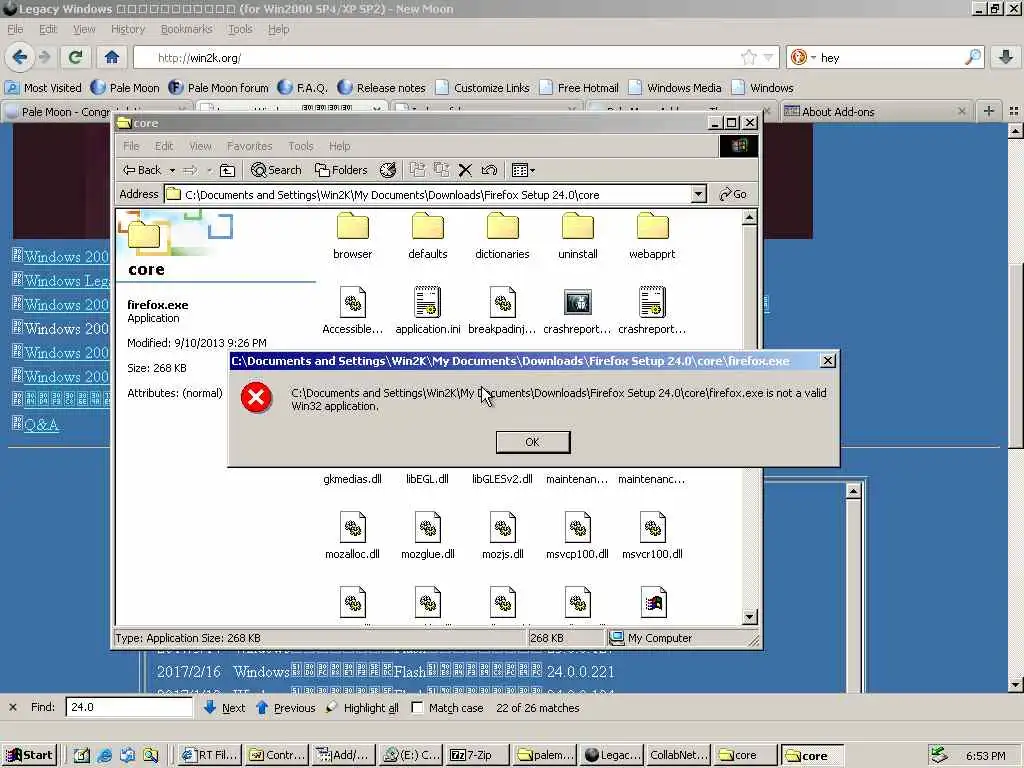
Task: Click Go button beside address bar
Action: [733, 194]
